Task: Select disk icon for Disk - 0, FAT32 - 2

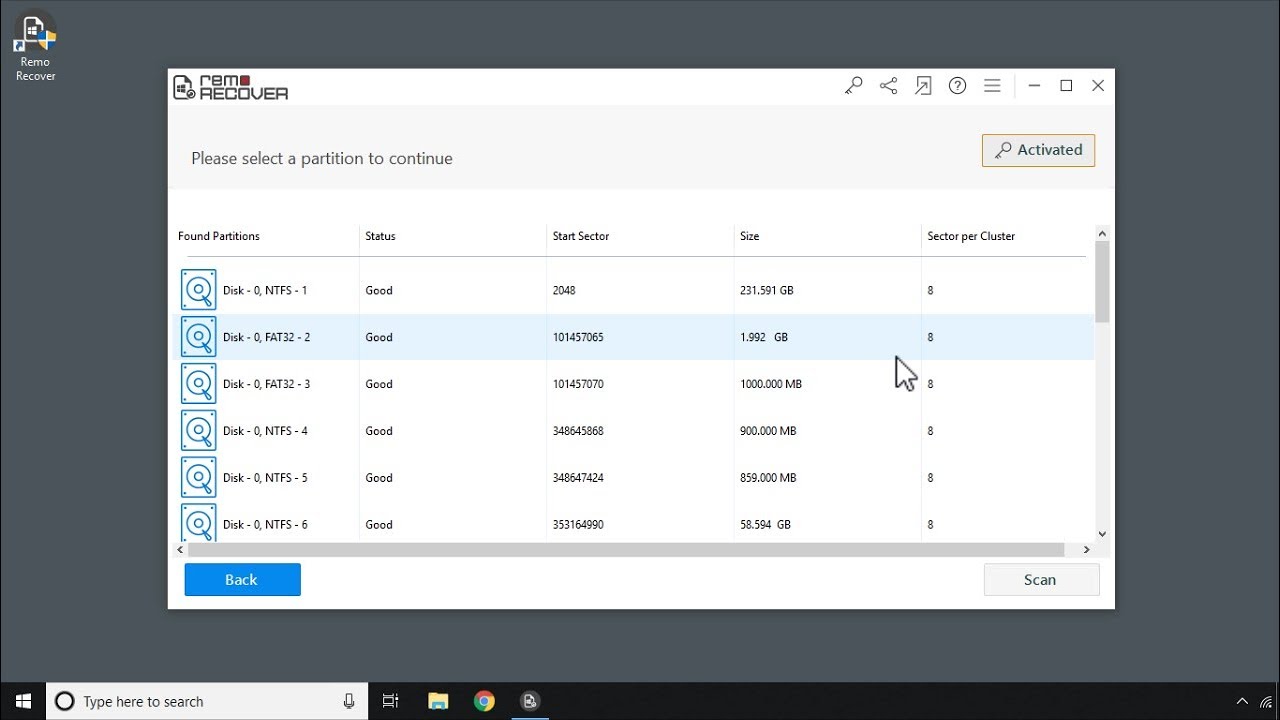Action: pyautogui.click(x=199, y=337)
